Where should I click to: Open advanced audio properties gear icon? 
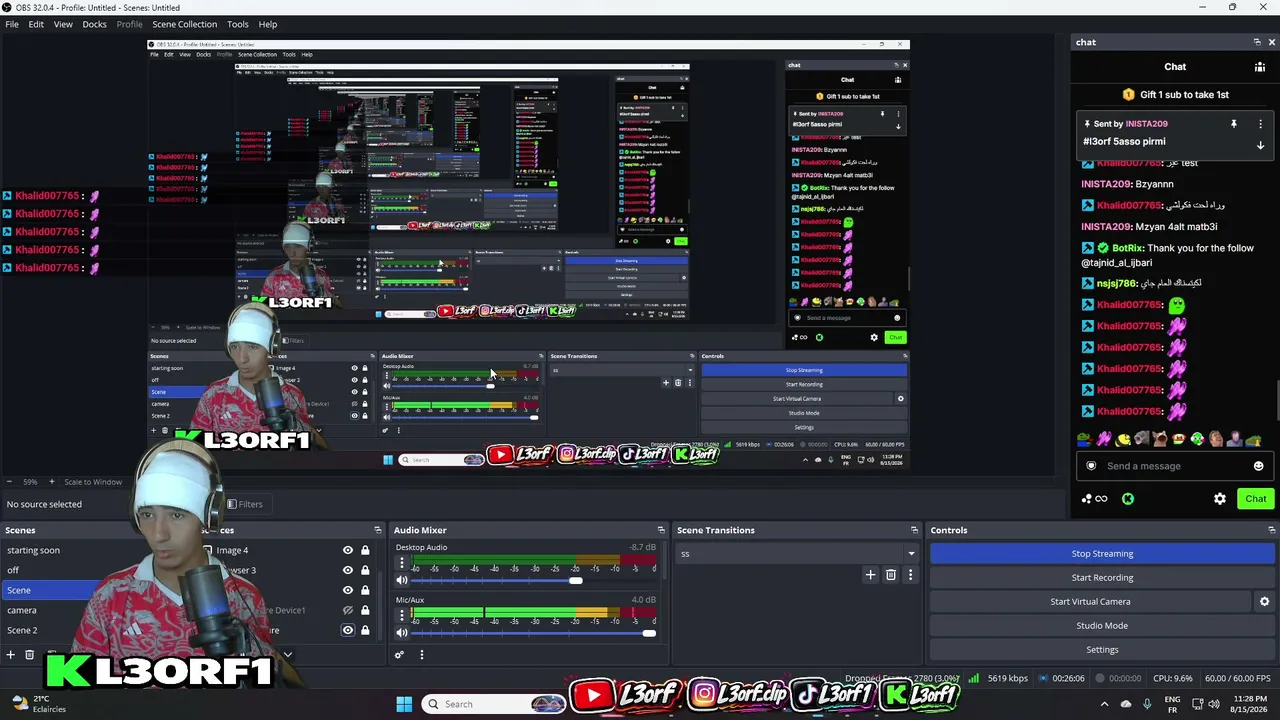[x=399, y=655]
